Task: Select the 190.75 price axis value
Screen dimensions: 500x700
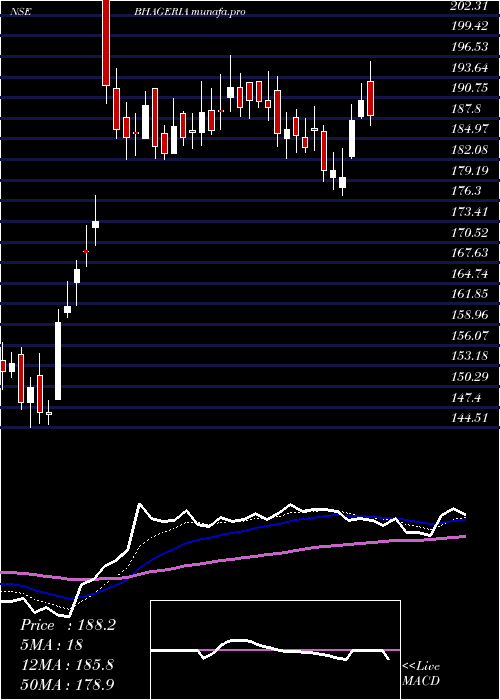Action: 471,88
